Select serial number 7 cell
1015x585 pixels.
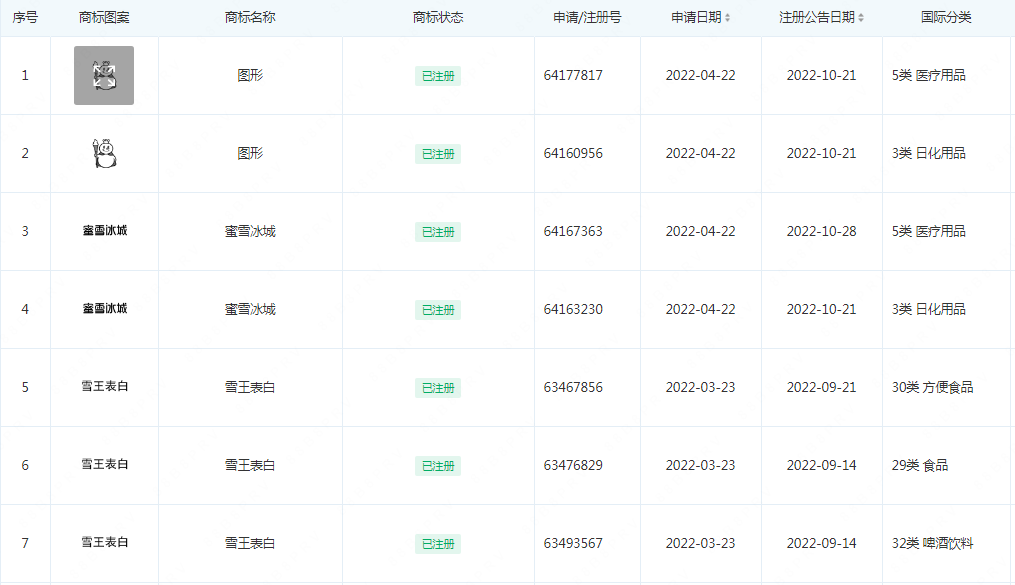click(x=25, y=543)
